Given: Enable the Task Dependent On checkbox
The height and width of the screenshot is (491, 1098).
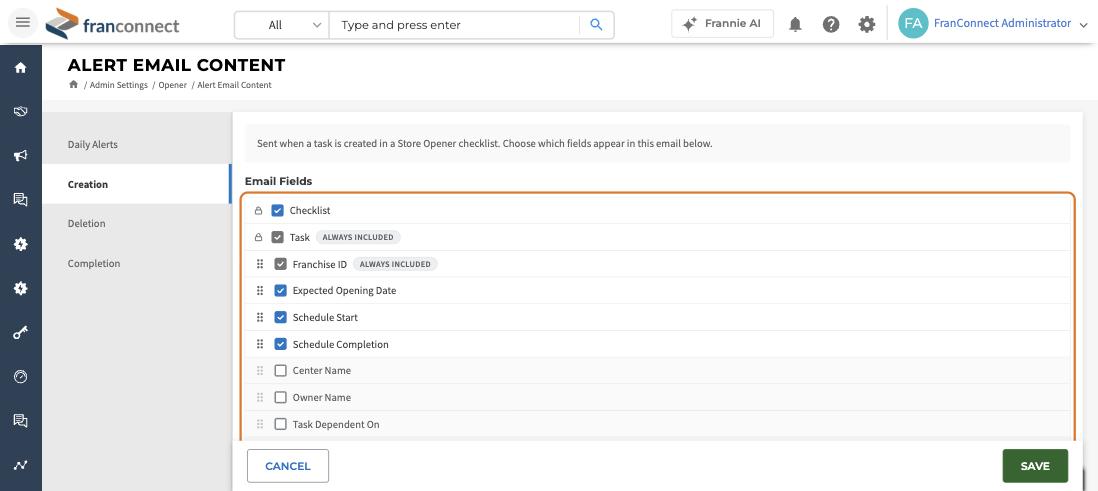Looking at the screenshot, I should tap(280, 424).
